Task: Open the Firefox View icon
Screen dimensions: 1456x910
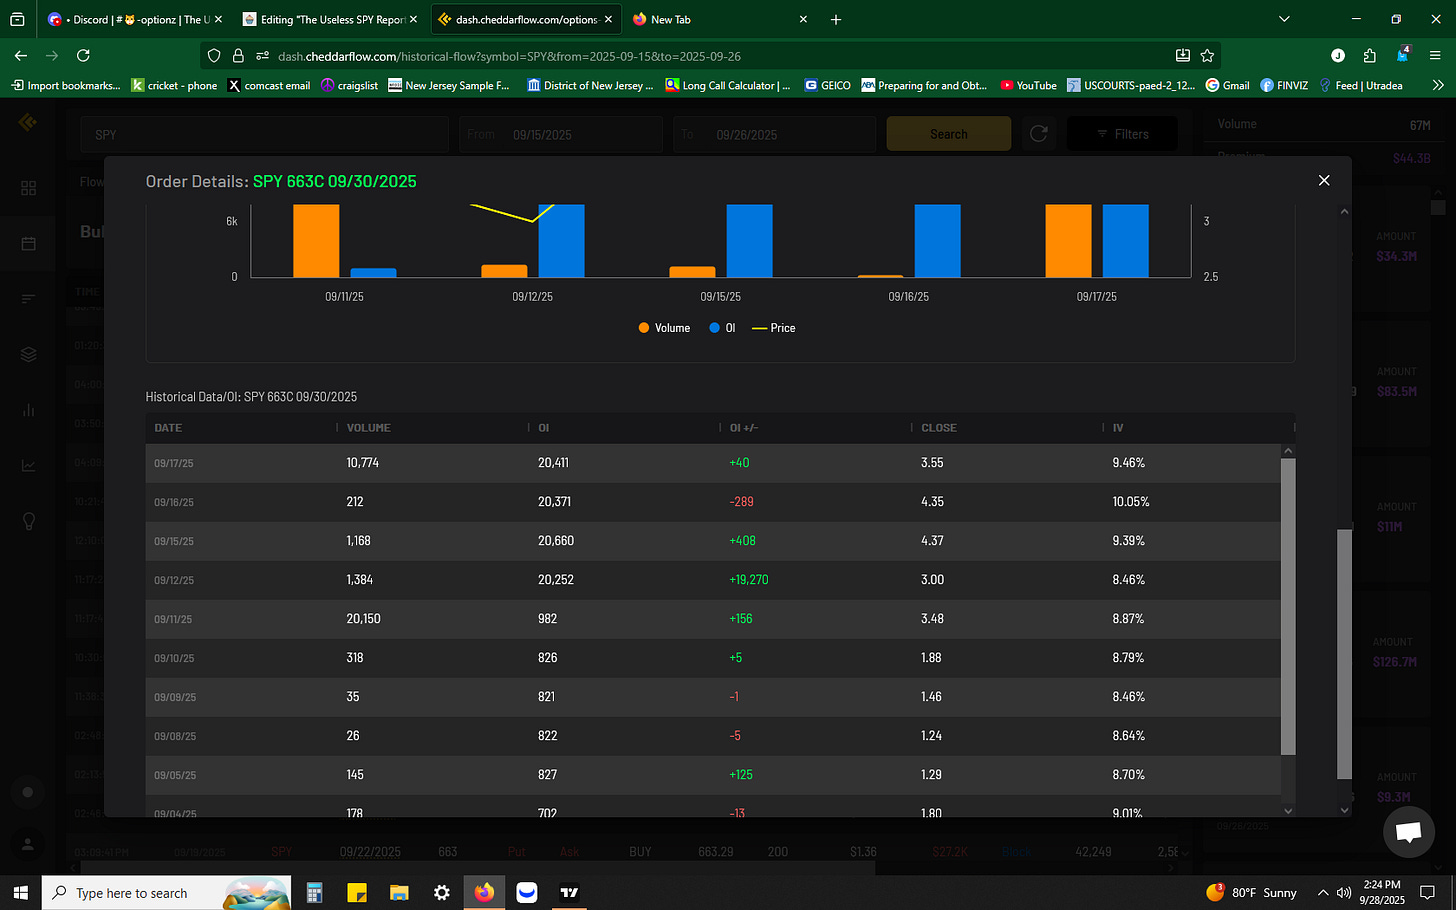Action: pos(17,19)
